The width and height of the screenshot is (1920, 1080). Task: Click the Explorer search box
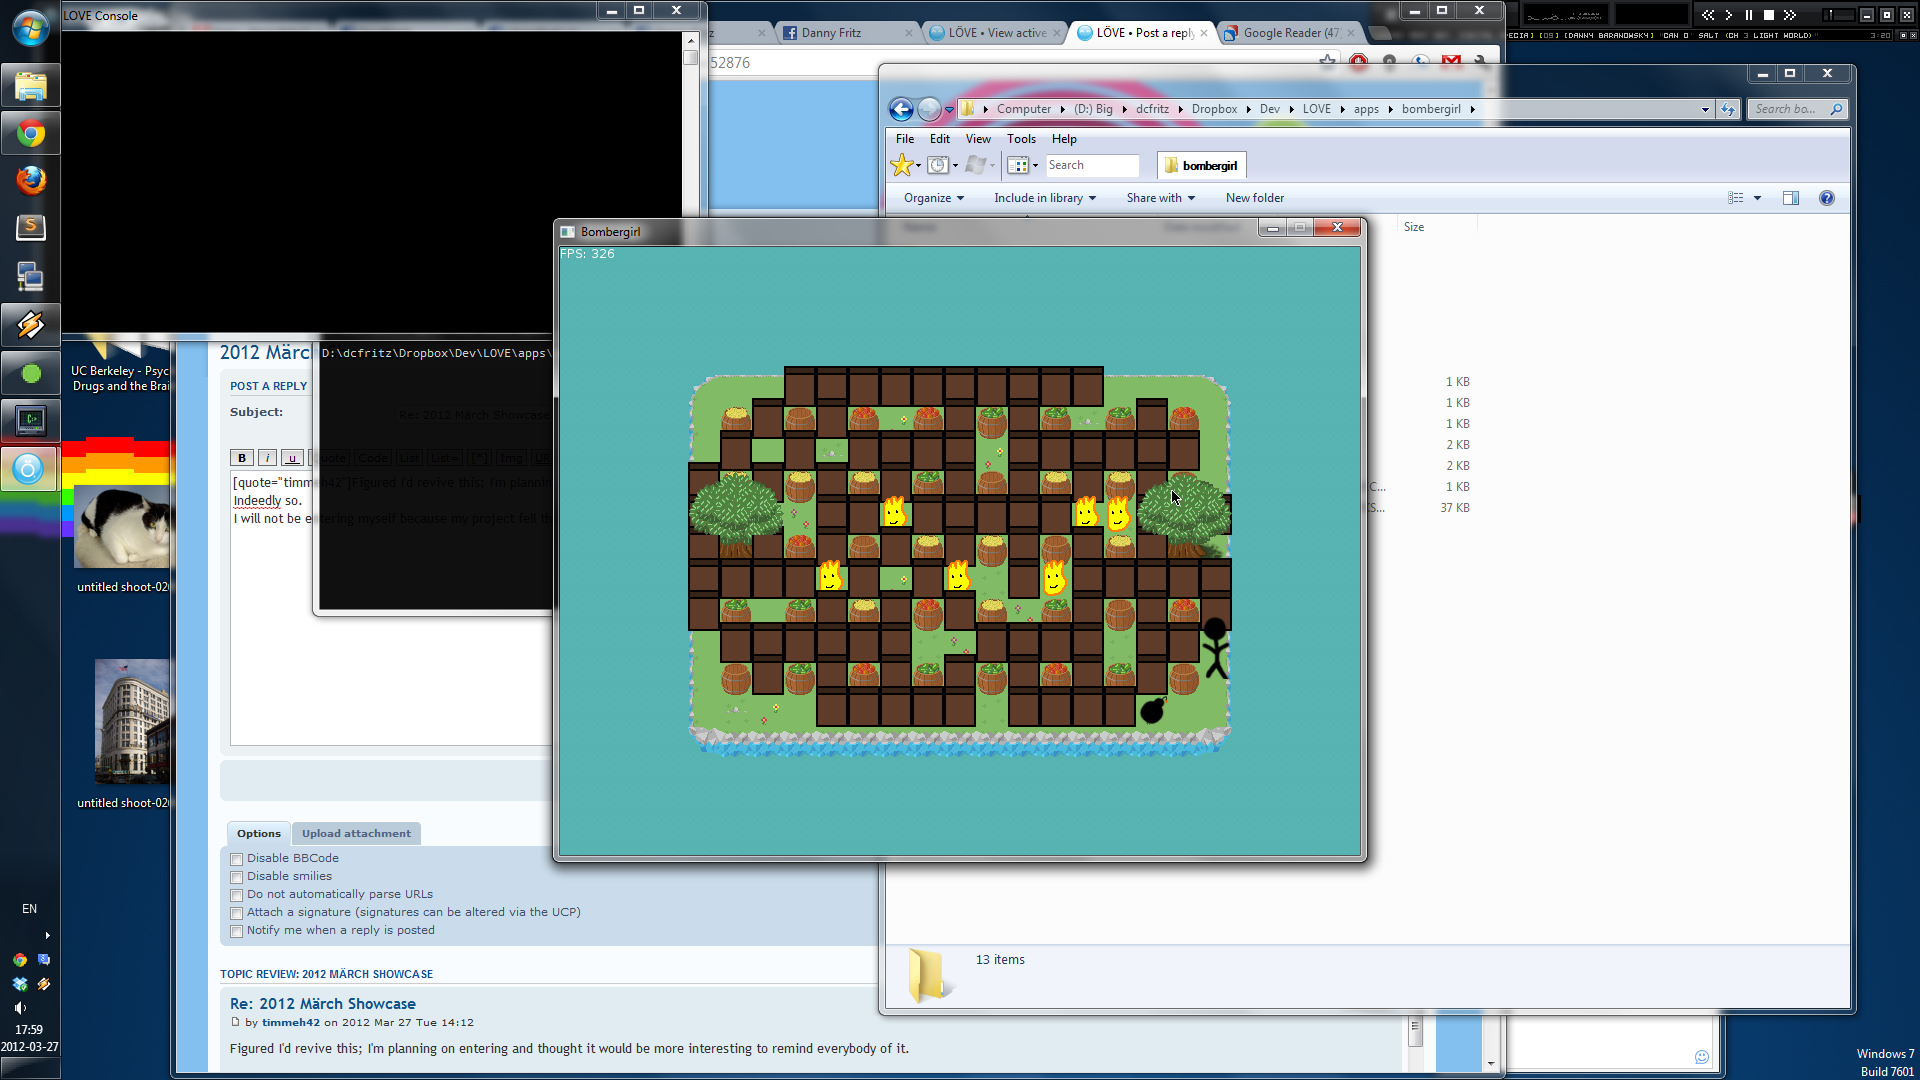pyautogui.click(x=1796, y=109)
